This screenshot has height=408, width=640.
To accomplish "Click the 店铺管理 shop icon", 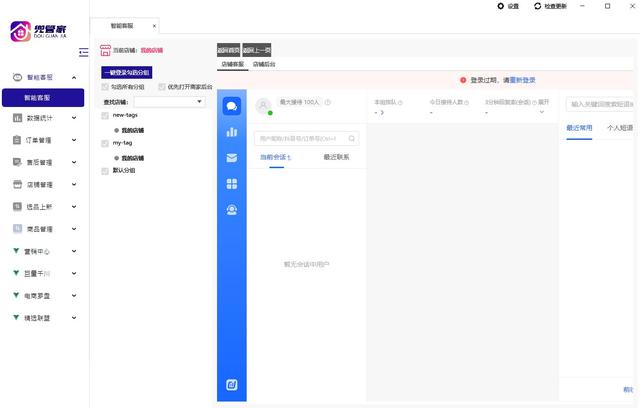I will pyautogui.click(x=17, y=184).
